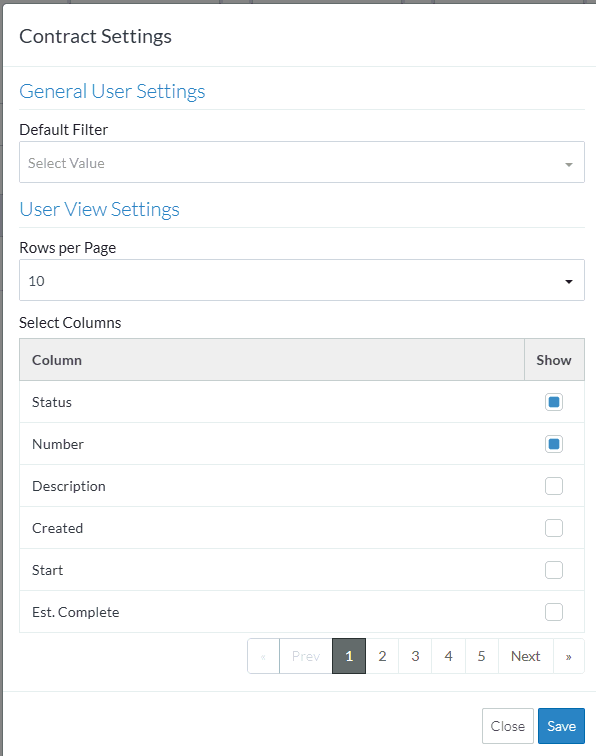This screenshot has height=756, width=596.
Task: Open the Default Filter dropdown
Action: pyautogui.click(x=302, y=162)
